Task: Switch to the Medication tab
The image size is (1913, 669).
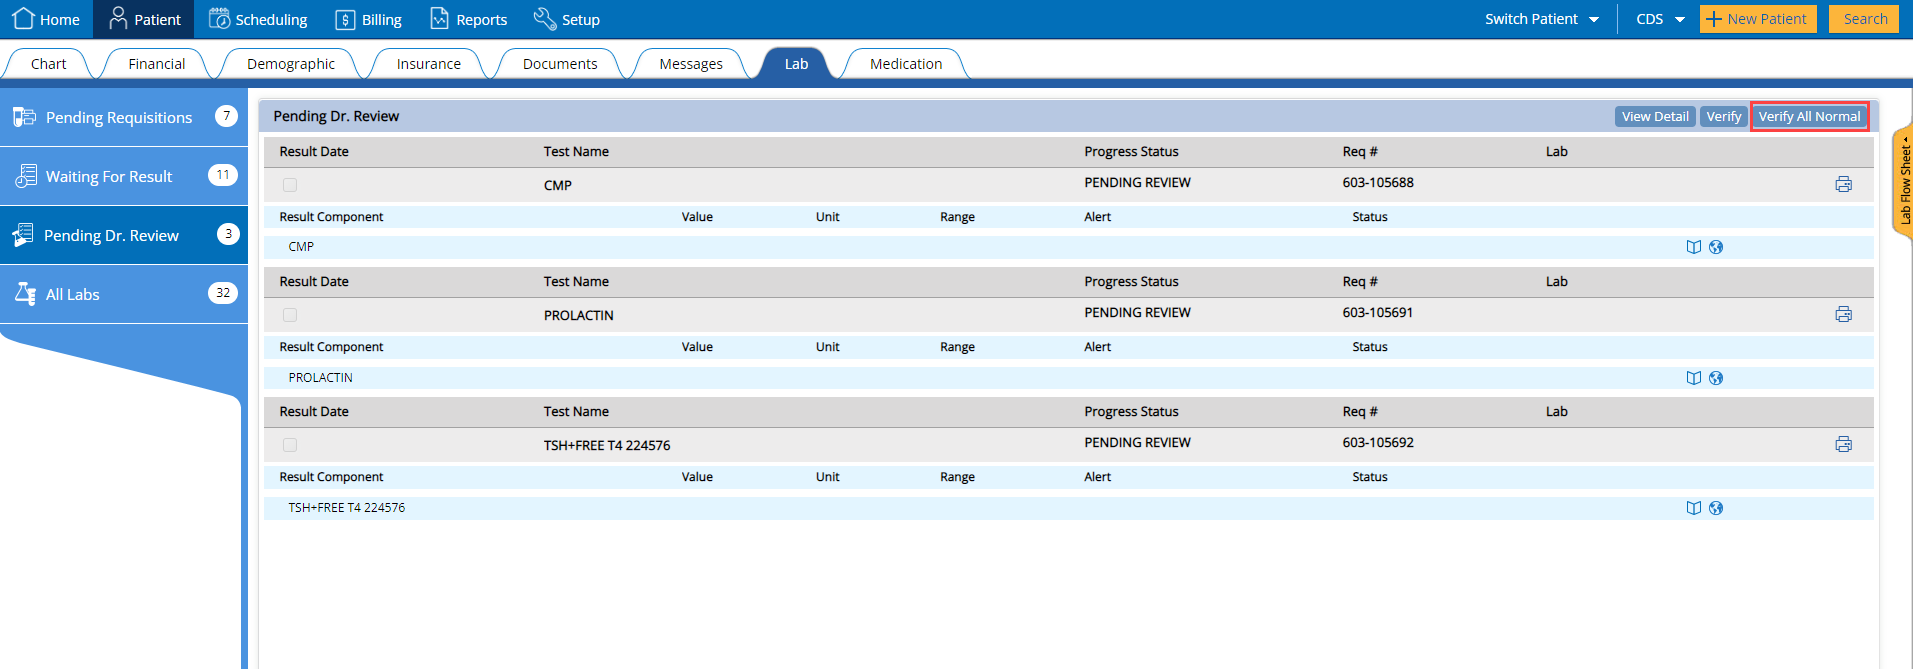Action: pos(906,63)
